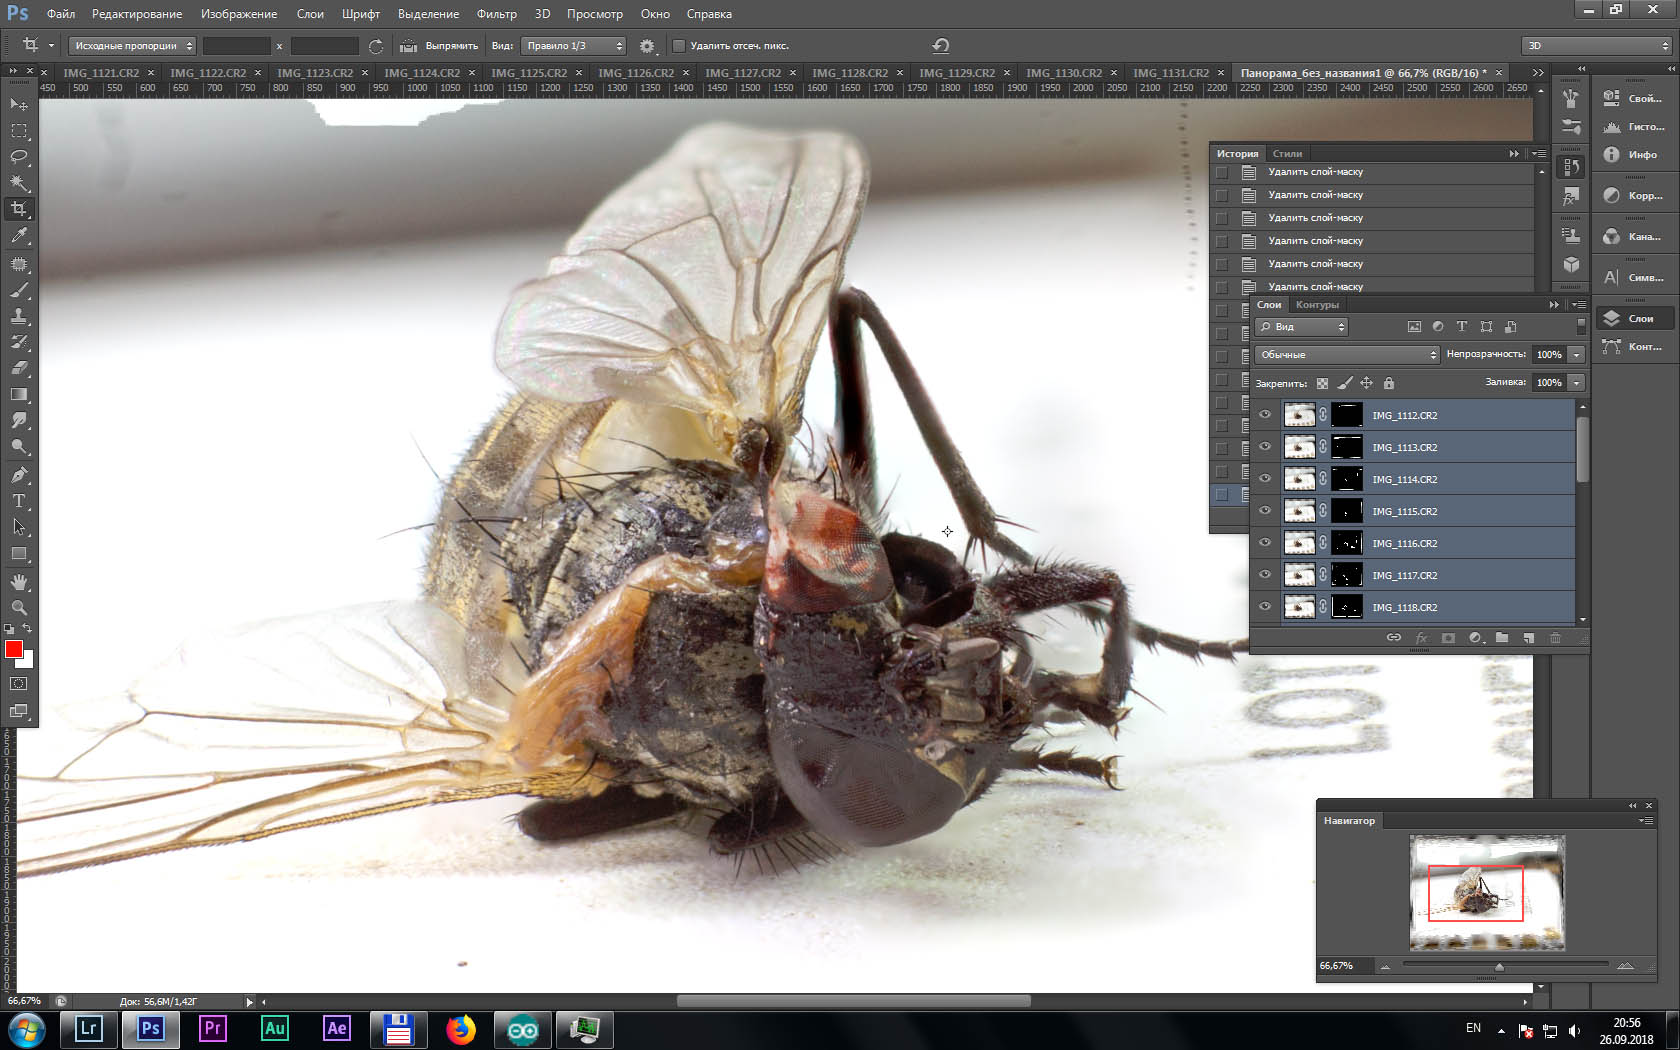
Task: Expand hidden document tabs list
Action: coord(1538,72)
